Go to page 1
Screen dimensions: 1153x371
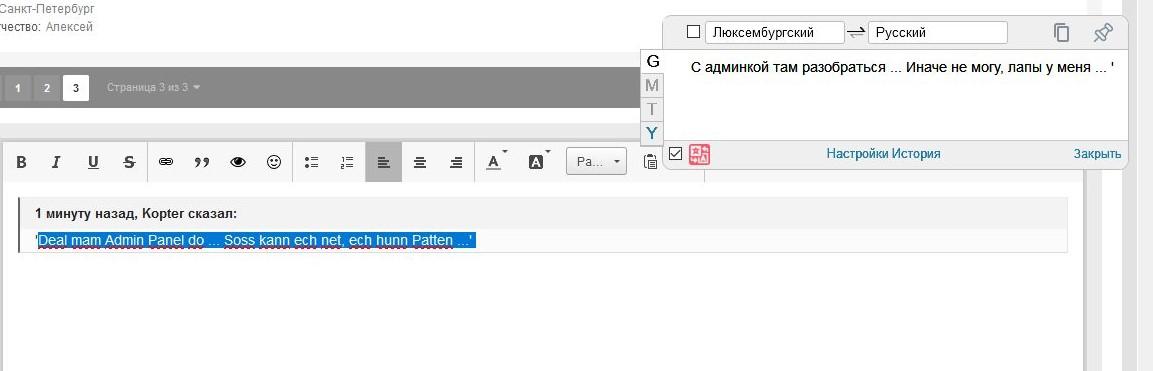pyautogui.click(x=18, y=88)
